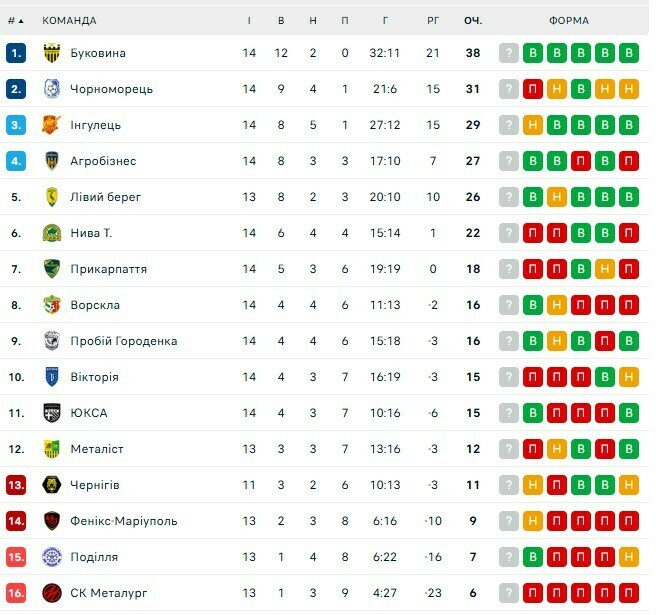Click Буковина's question mark upcoming match badge
656x615 pixels.
coord(509,53)
